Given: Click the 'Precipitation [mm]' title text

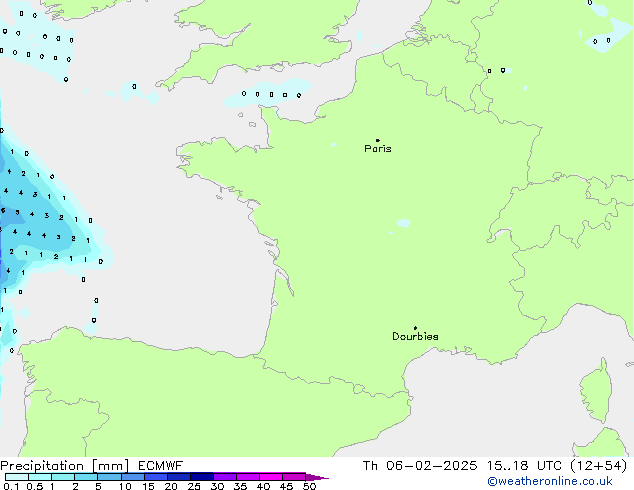Looking at the screenshot, I should 65,466.
